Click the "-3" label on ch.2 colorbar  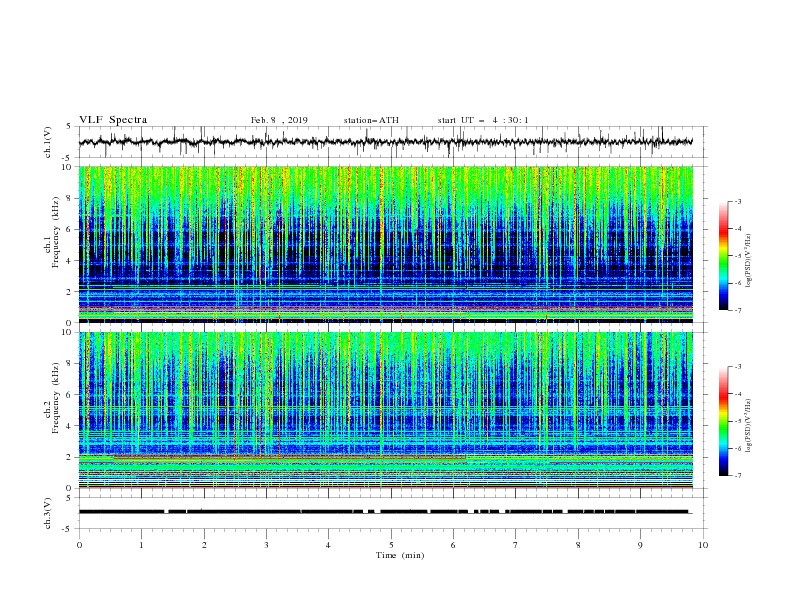[x=737, y=367]
